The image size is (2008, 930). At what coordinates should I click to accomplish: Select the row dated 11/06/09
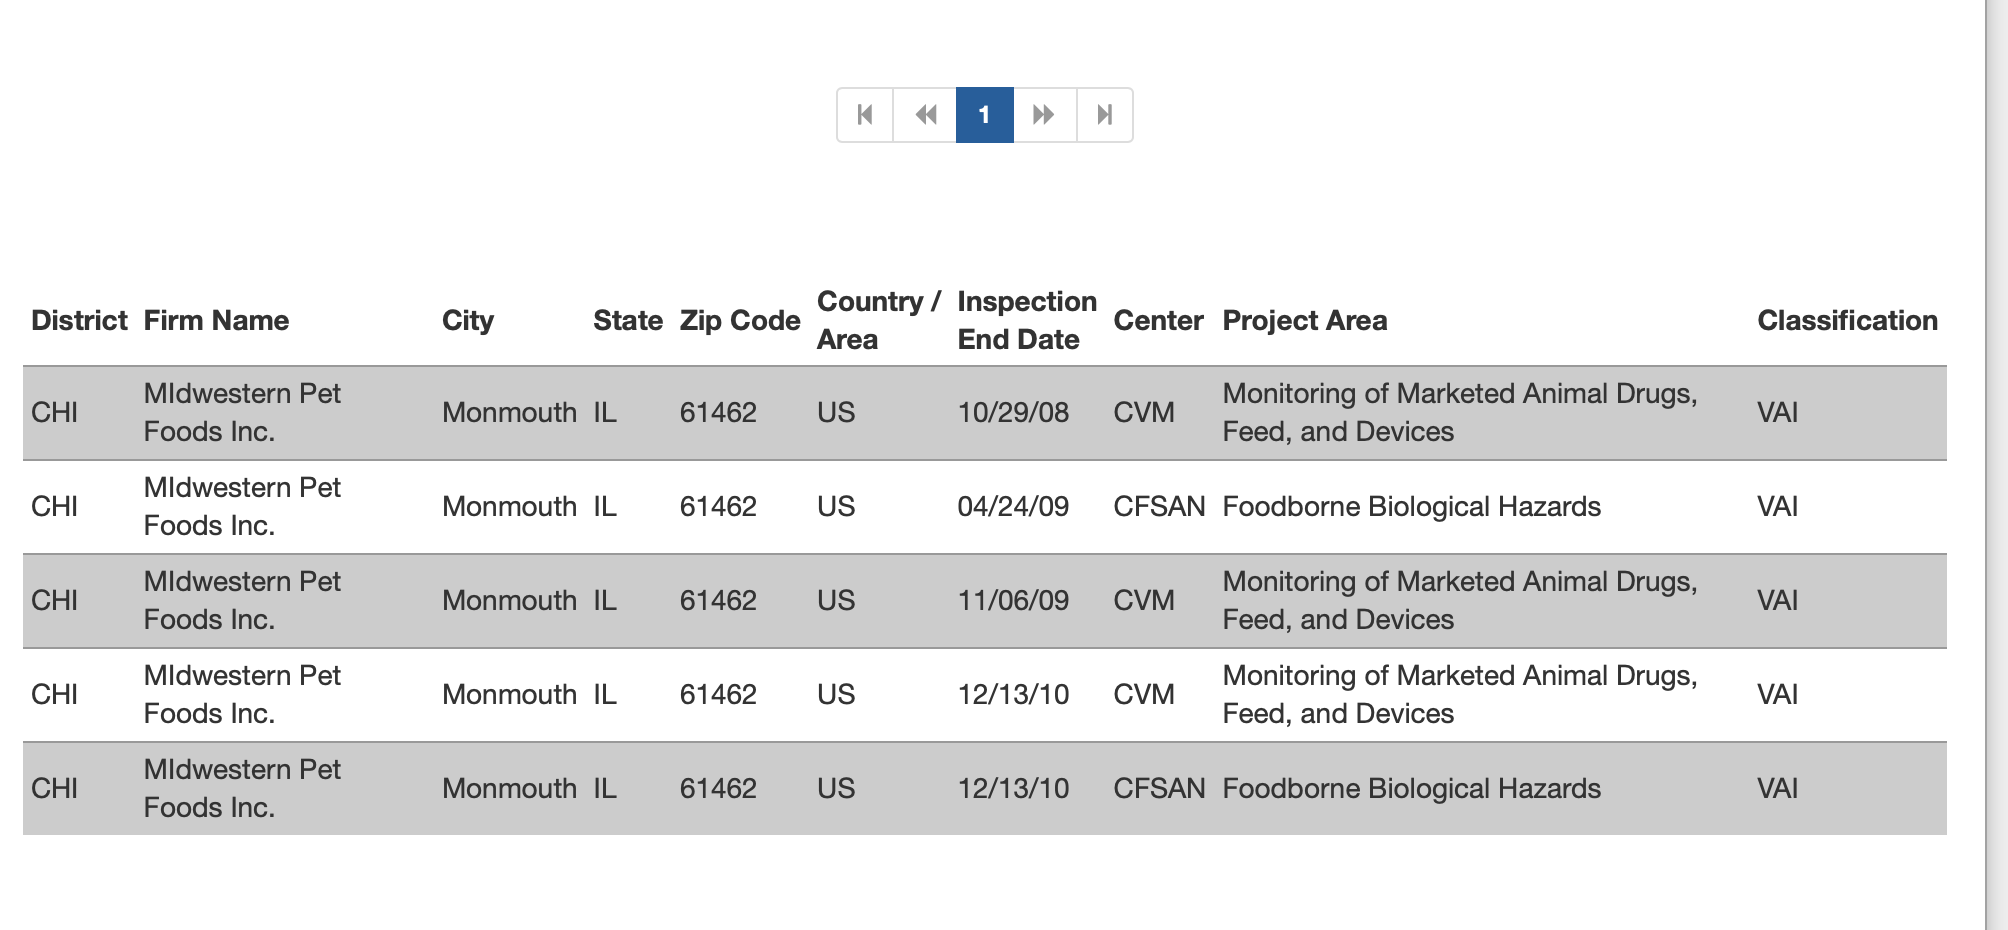tap(1013, 600)
